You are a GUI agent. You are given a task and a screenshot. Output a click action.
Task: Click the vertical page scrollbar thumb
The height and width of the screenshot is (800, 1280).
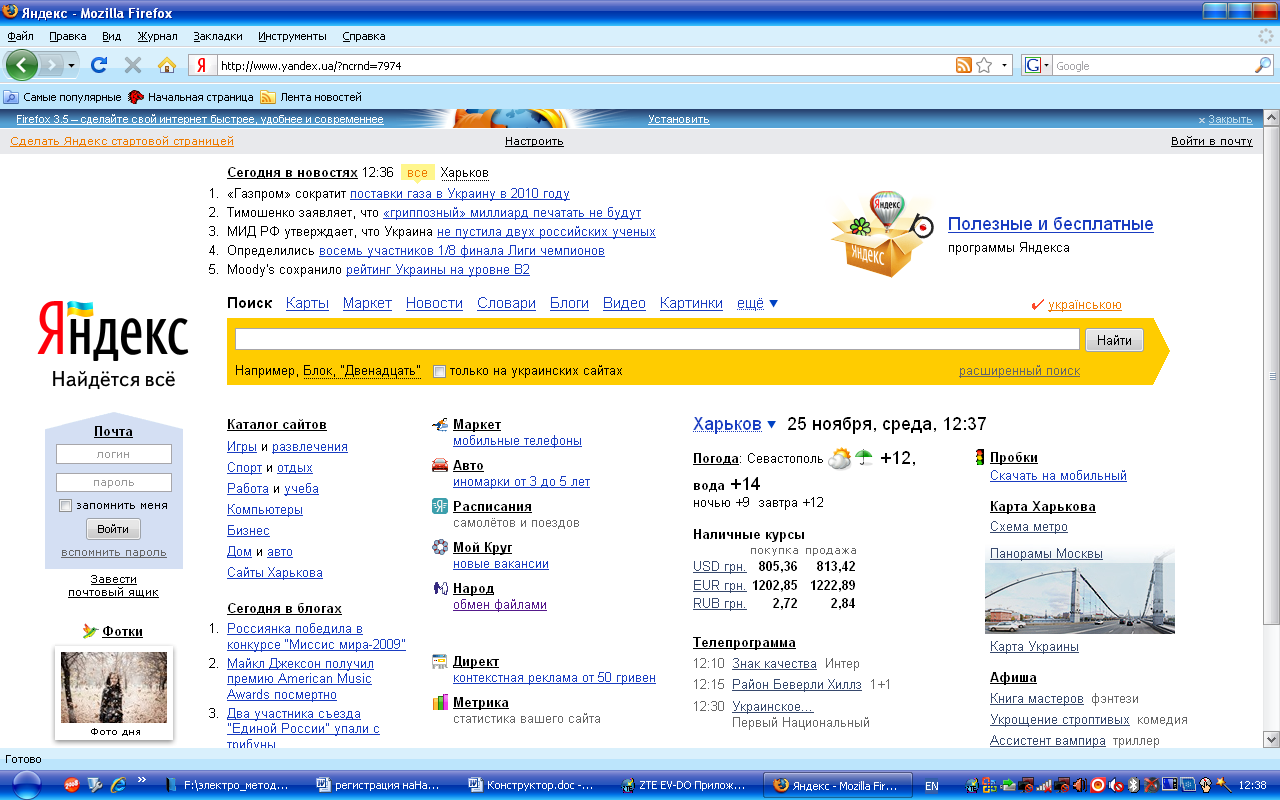pyautogui.click(x=1272, y=376)
